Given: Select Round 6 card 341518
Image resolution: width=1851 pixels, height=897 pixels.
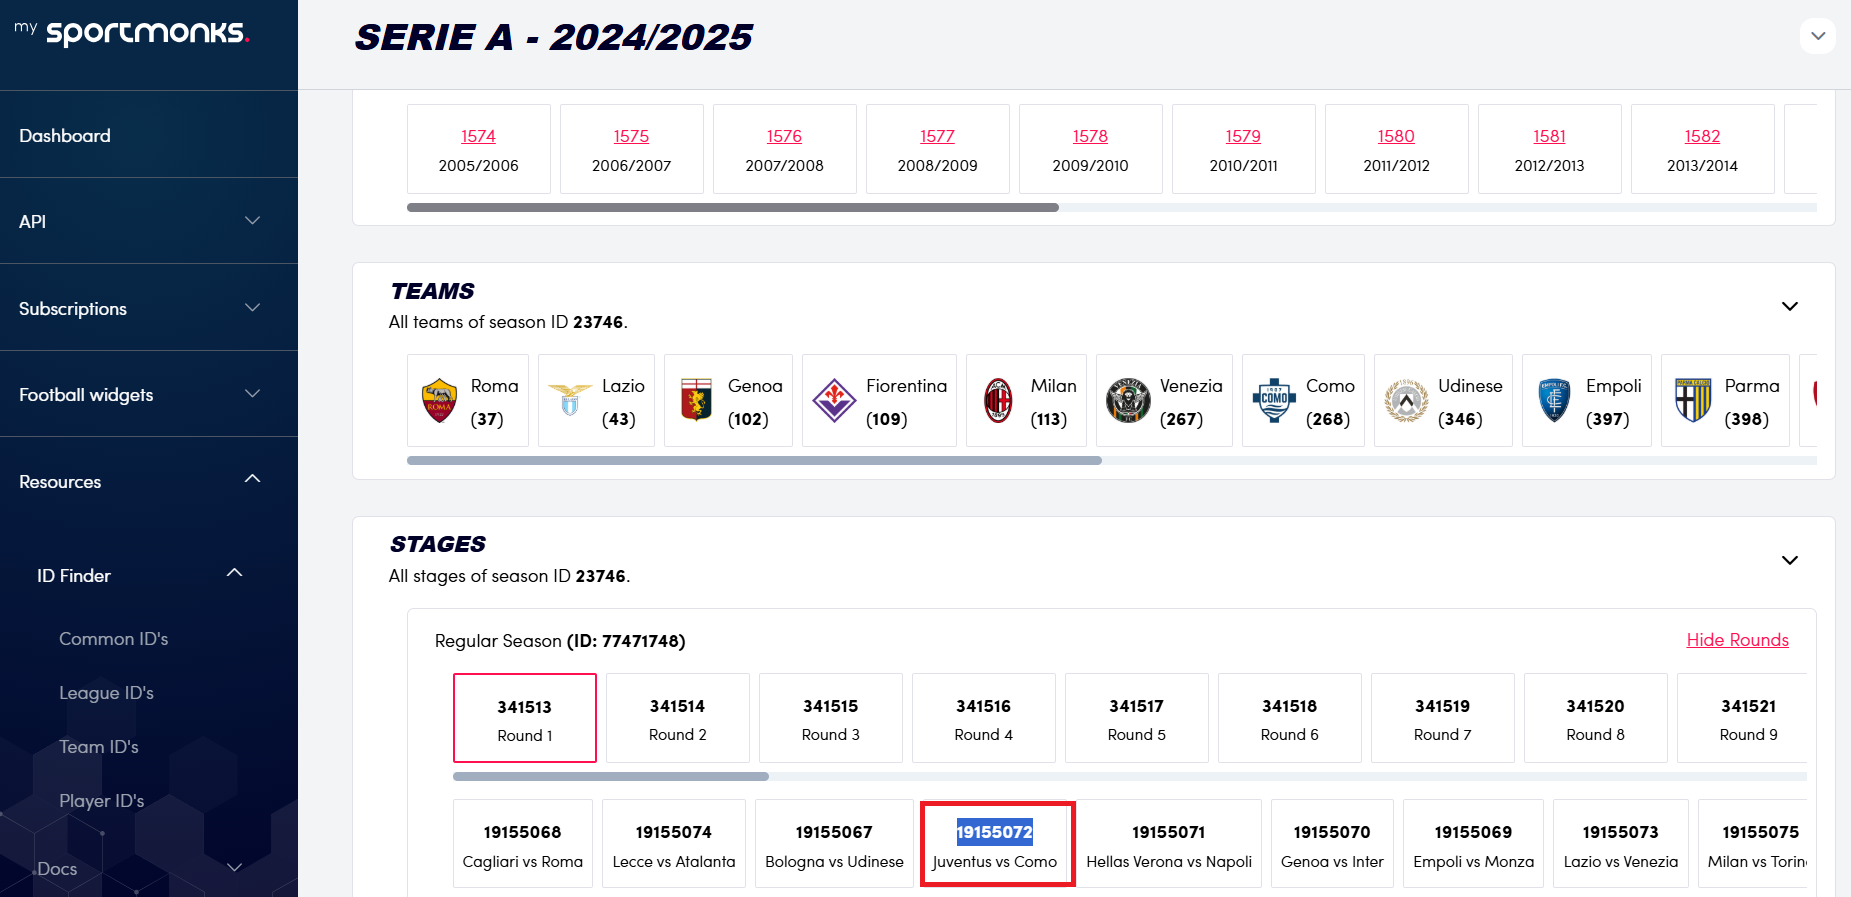Looking at the screenshot, I should (1290, 718).
